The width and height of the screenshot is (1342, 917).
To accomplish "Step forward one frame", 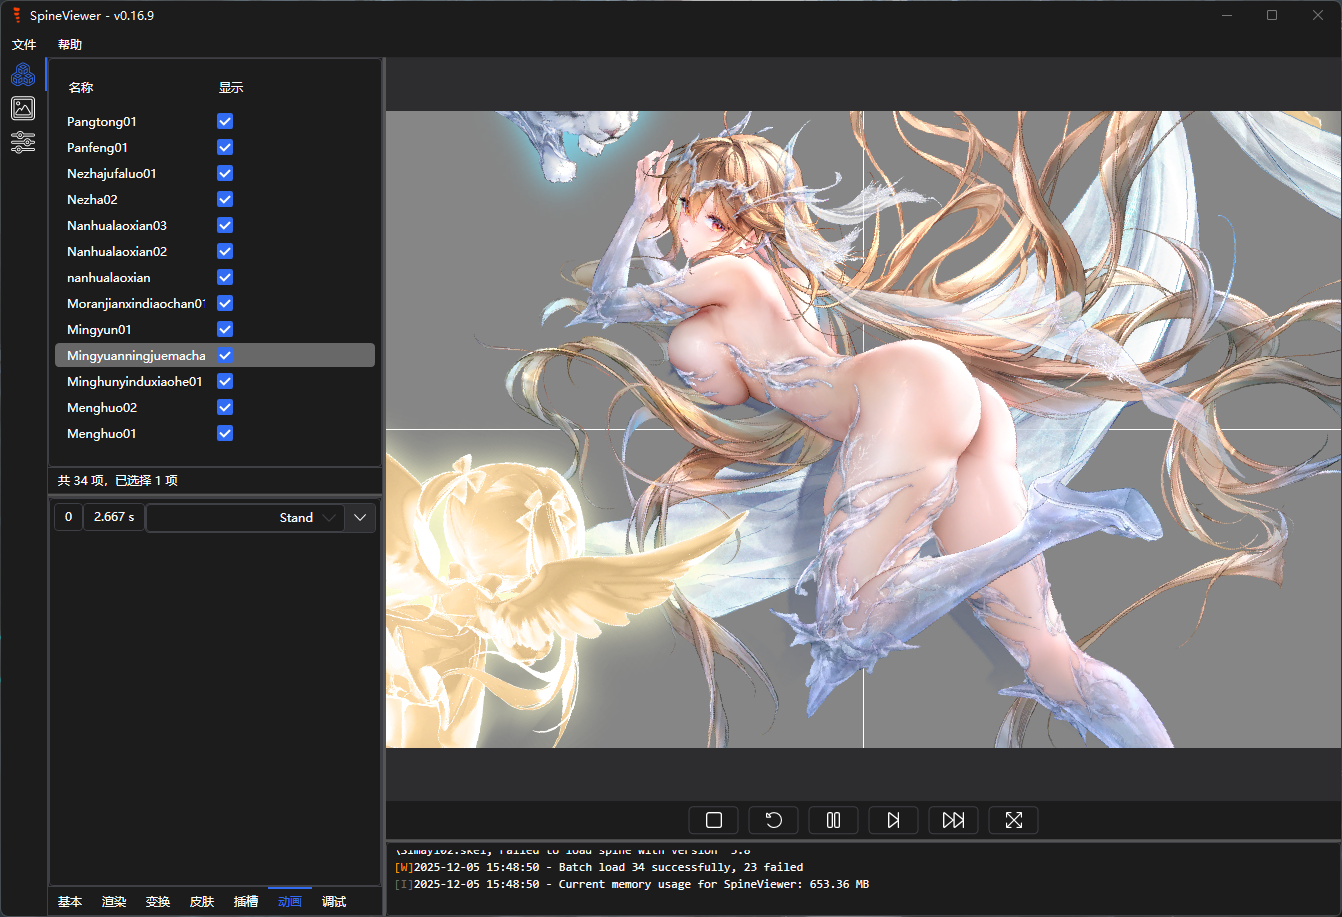I will click(893, 820).
